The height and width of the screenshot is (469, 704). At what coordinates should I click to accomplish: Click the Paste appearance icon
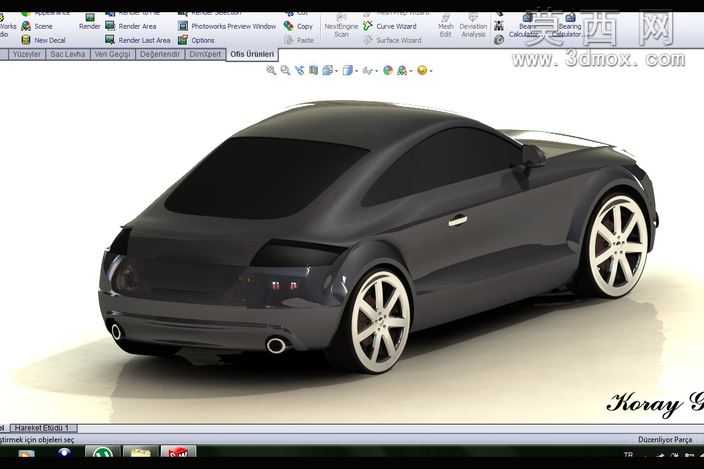click(x=288, y=40)
